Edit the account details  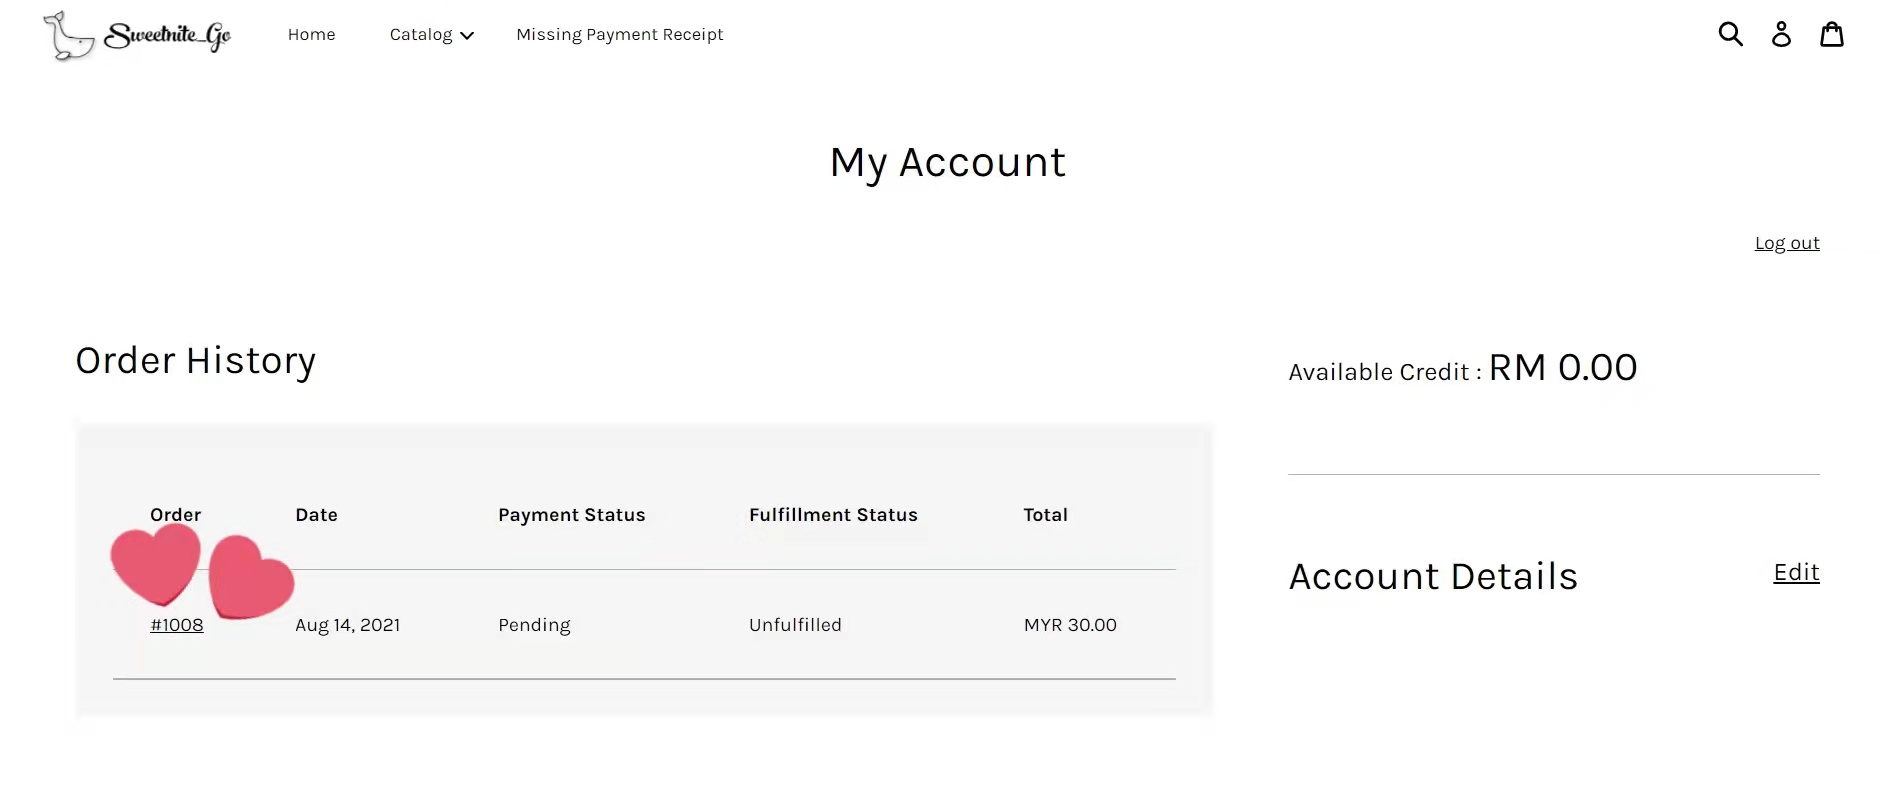tap(1795, 572)
